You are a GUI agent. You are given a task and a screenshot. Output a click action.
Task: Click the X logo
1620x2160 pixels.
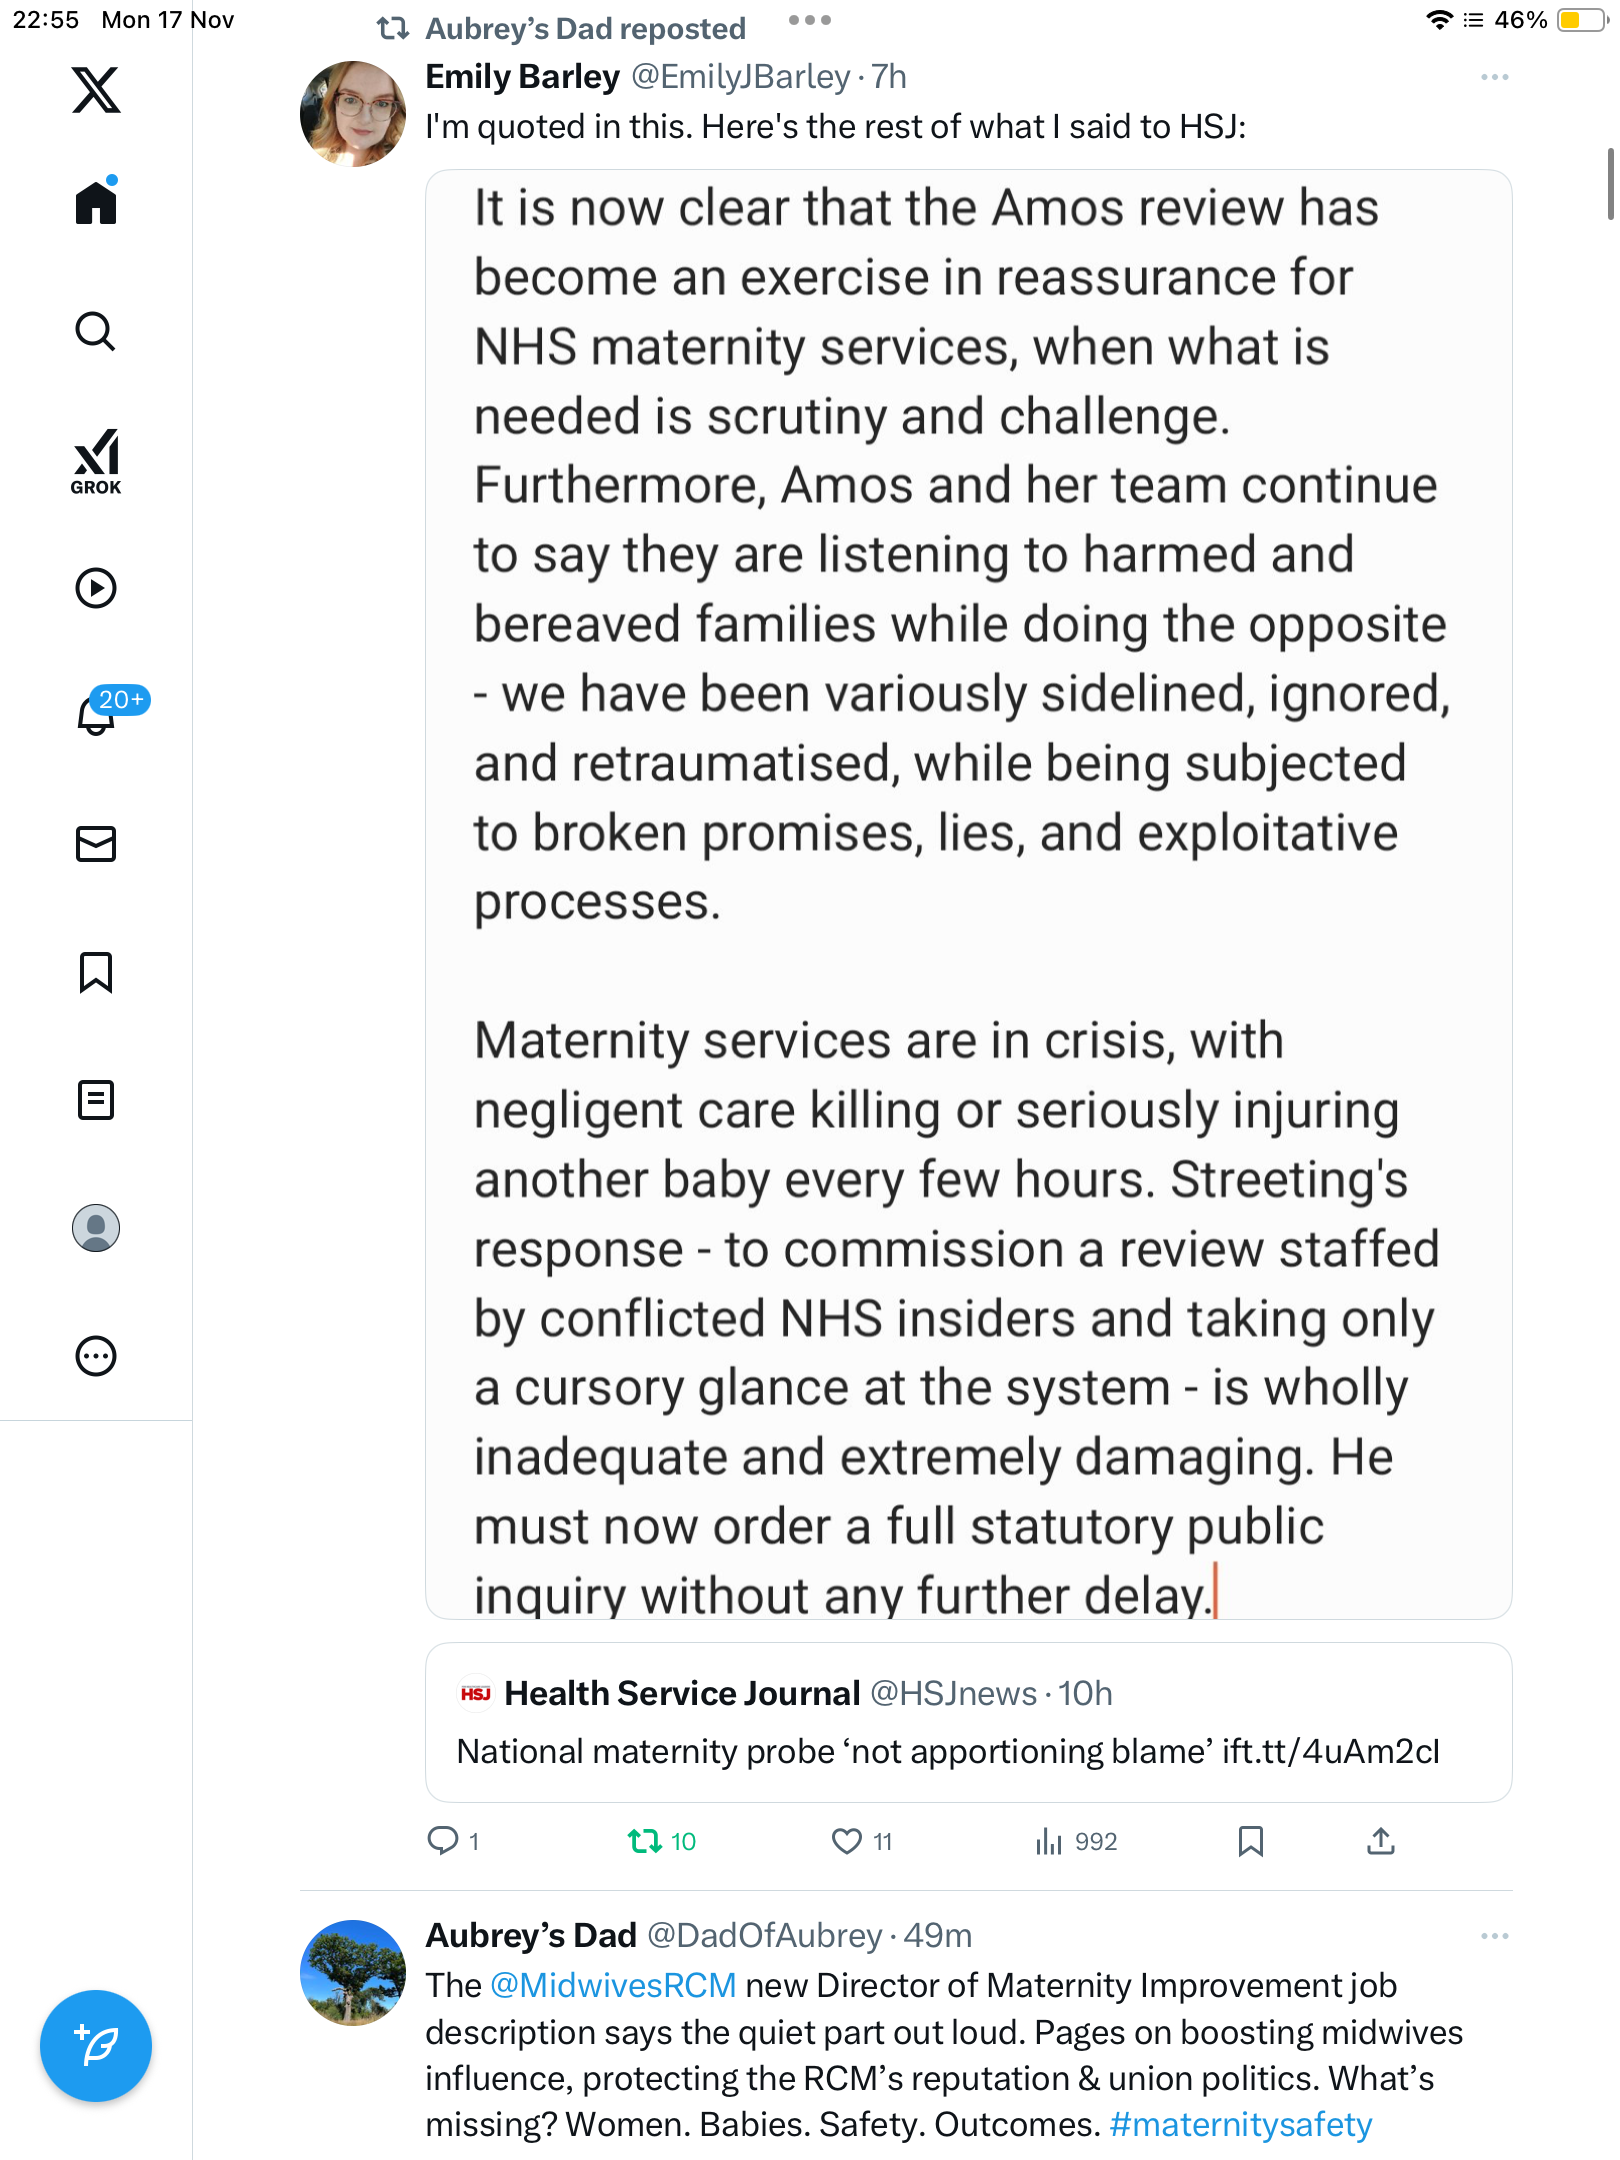coord(96,90)
